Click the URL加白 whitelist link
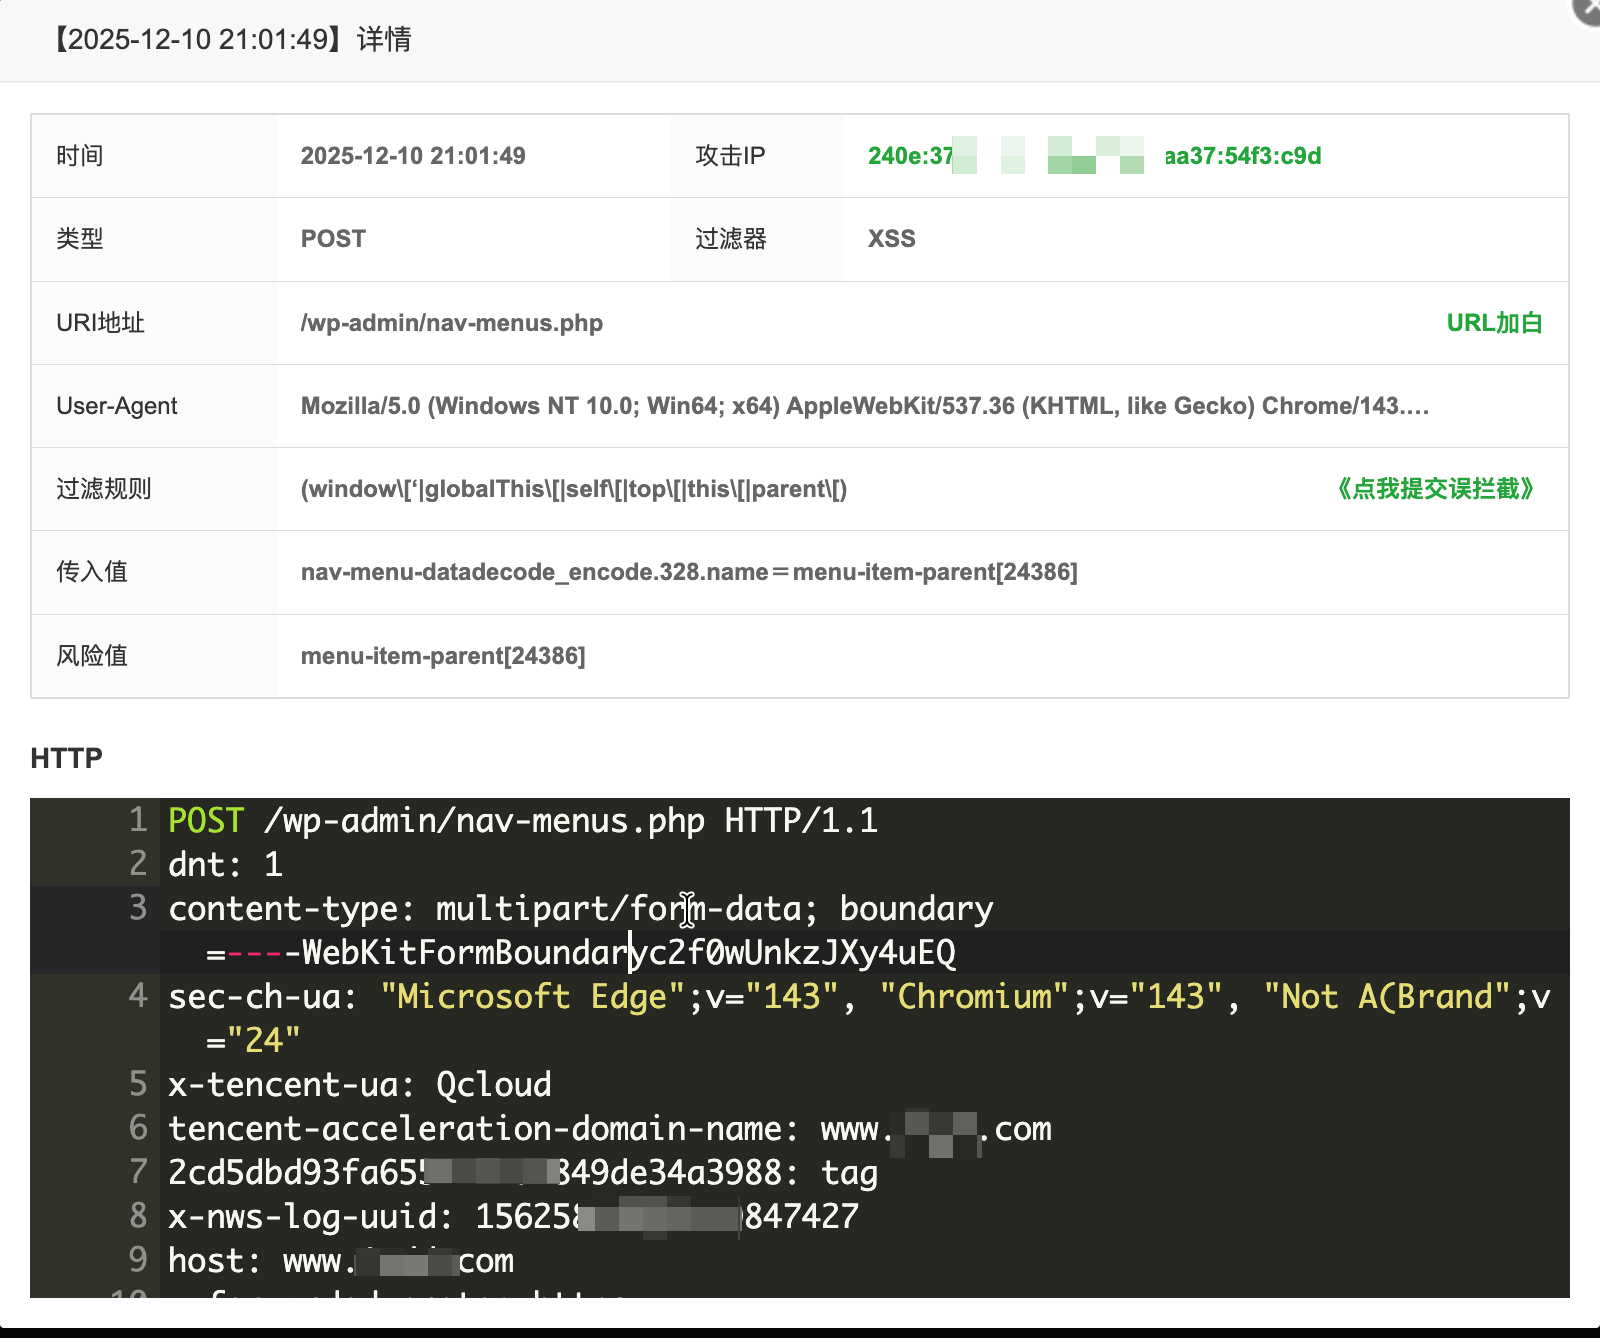This screenshot has width=1600, height=1338. 1494,323
